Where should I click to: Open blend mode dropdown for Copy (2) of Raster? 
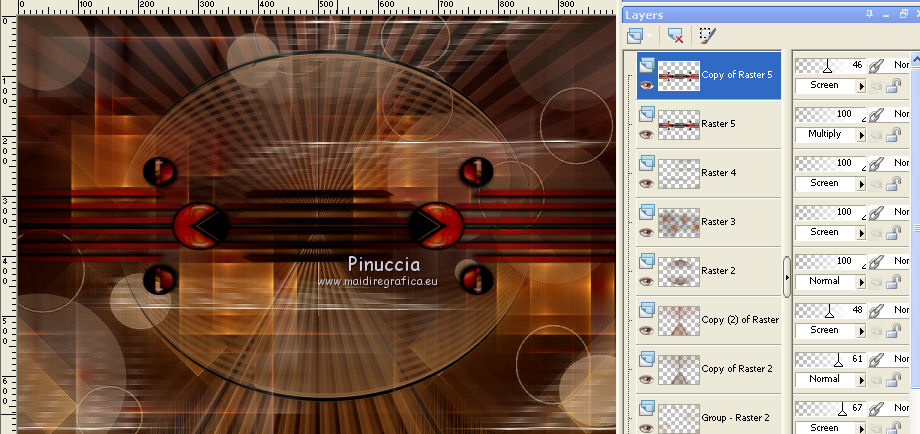861,331
